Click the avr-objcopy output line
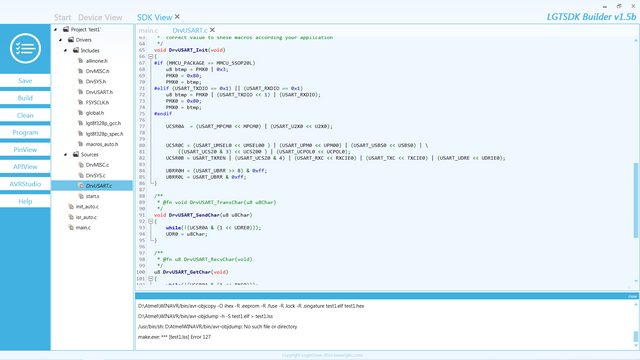The width and height of the screenshot is (640, 360). [251, 306]
